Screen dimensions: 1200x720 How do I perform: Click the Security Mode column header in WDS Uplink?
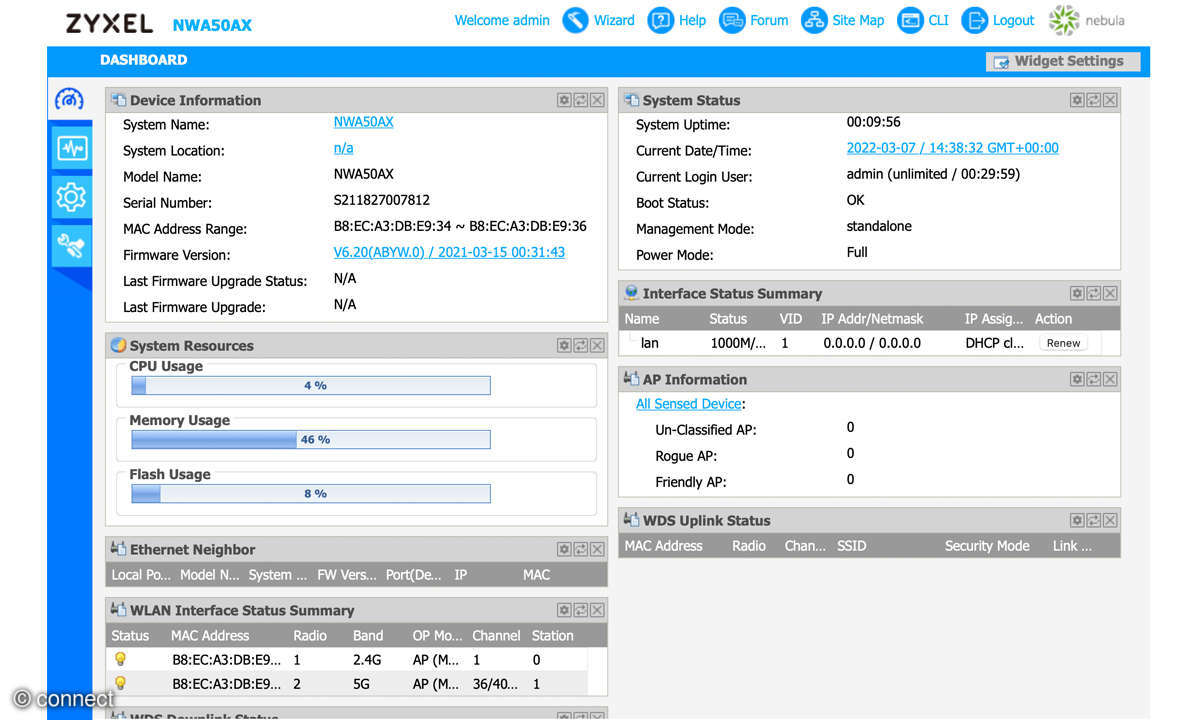(x=987, y=546)
